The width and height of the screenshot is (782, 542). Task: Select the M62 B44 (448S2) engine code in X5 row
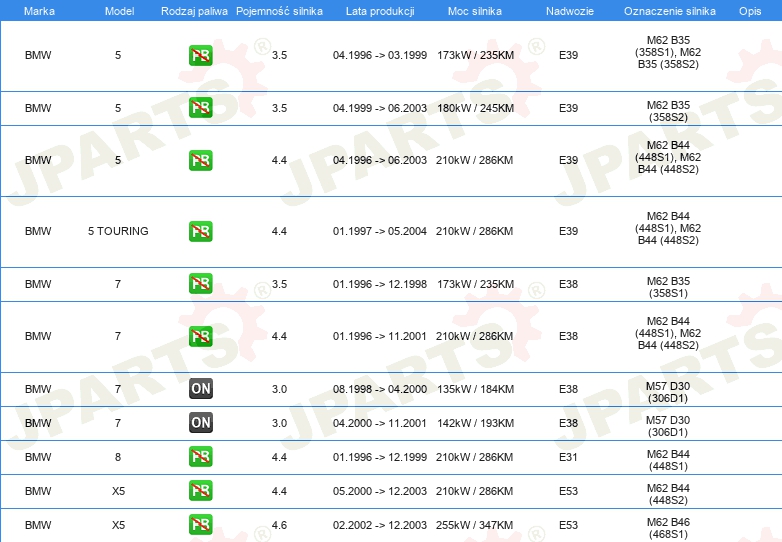point(668,494)
